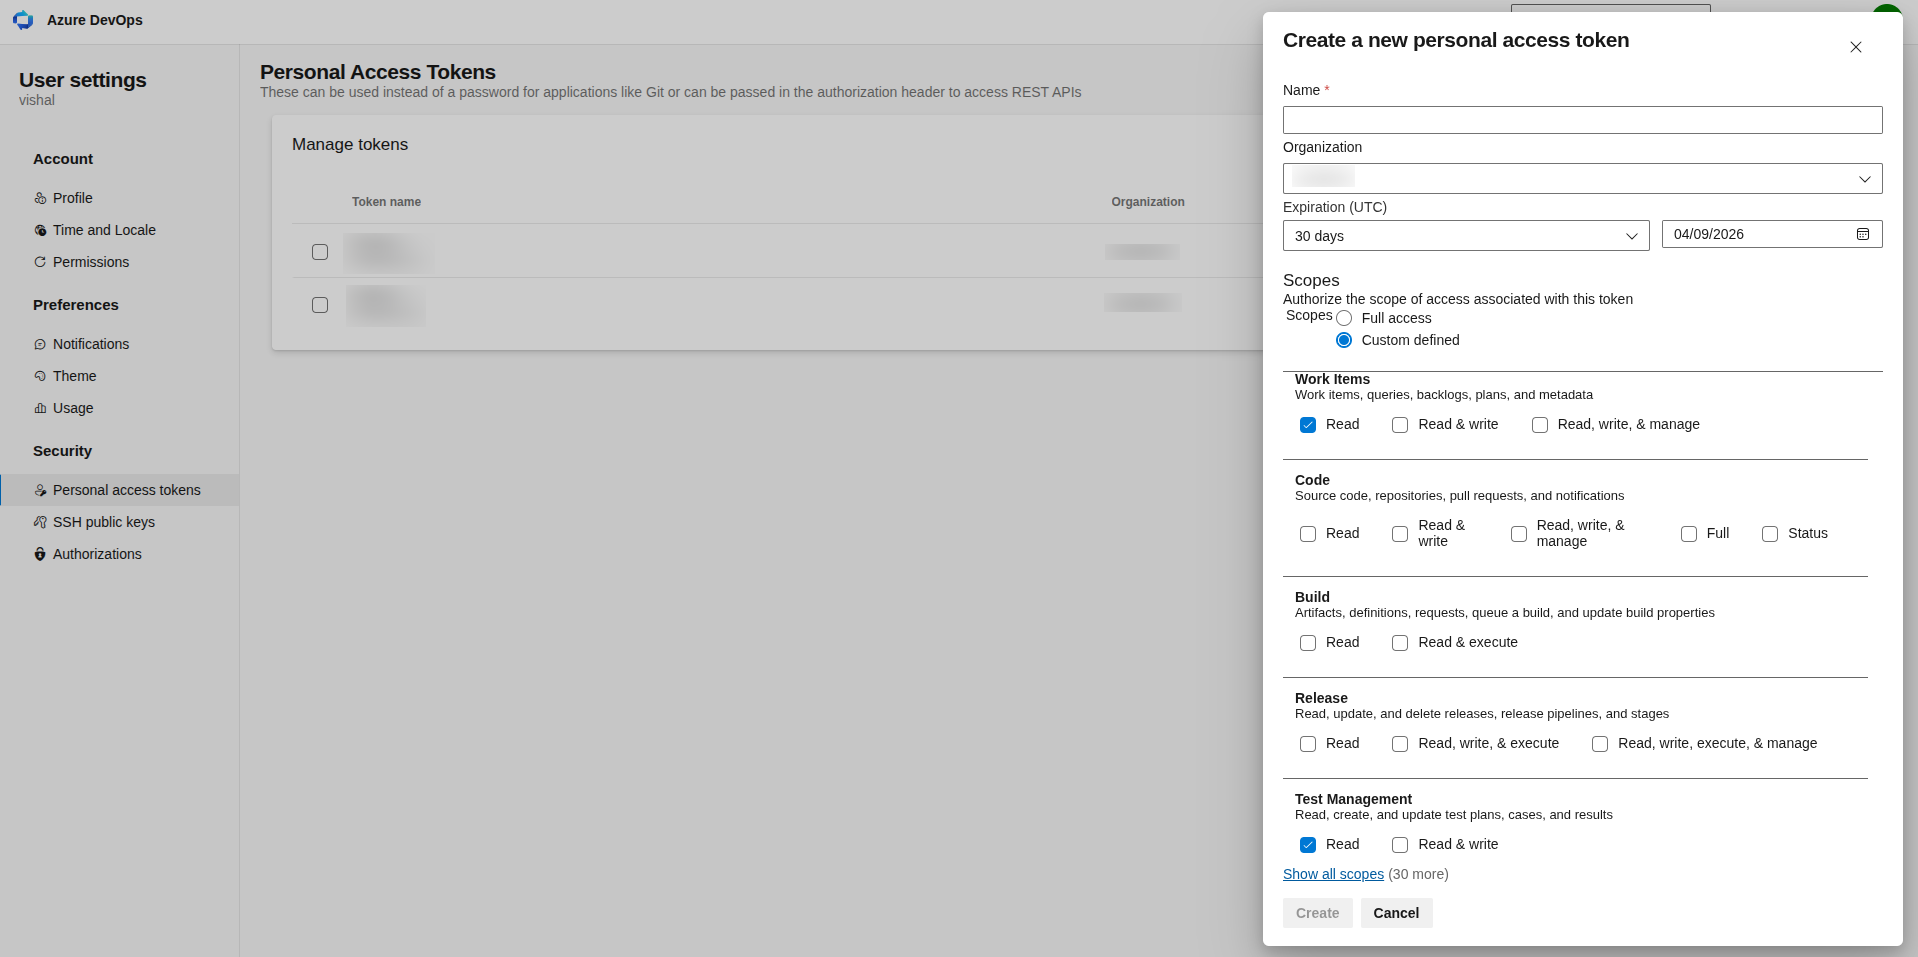Open Time and Locale settings
The width and height of the screenshot is (1918, 957).
(119, 230)
